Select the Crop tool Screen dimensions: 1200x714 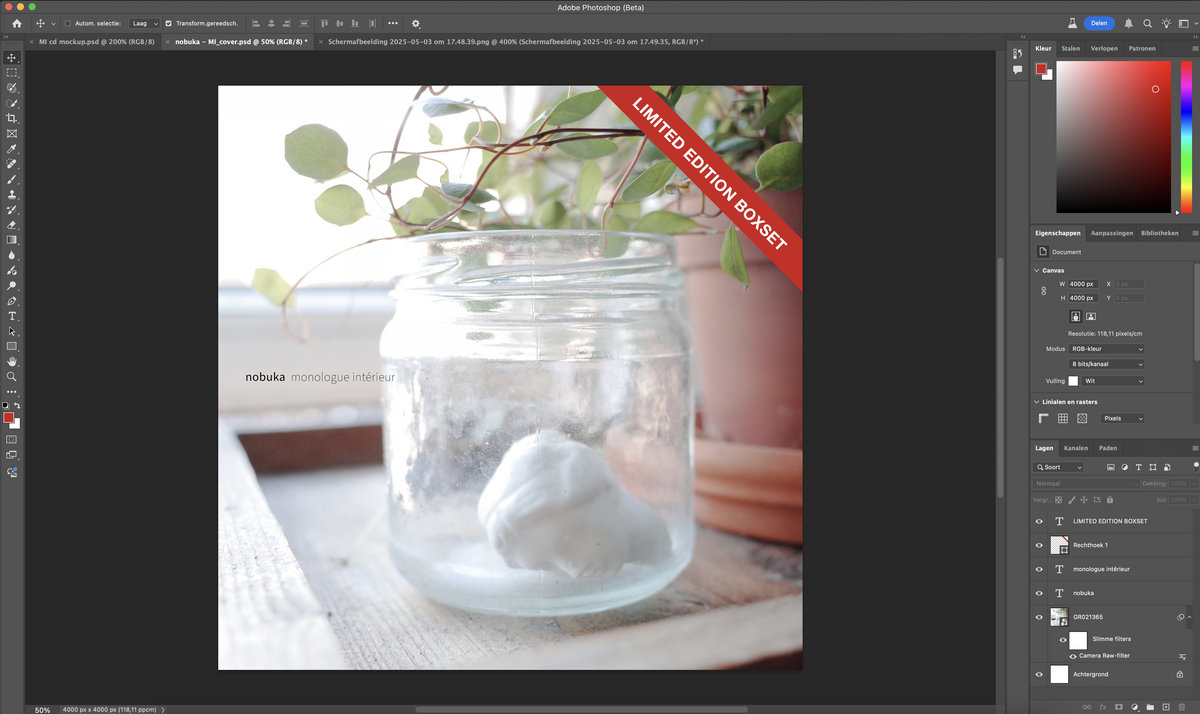click(x=12, y=118)
